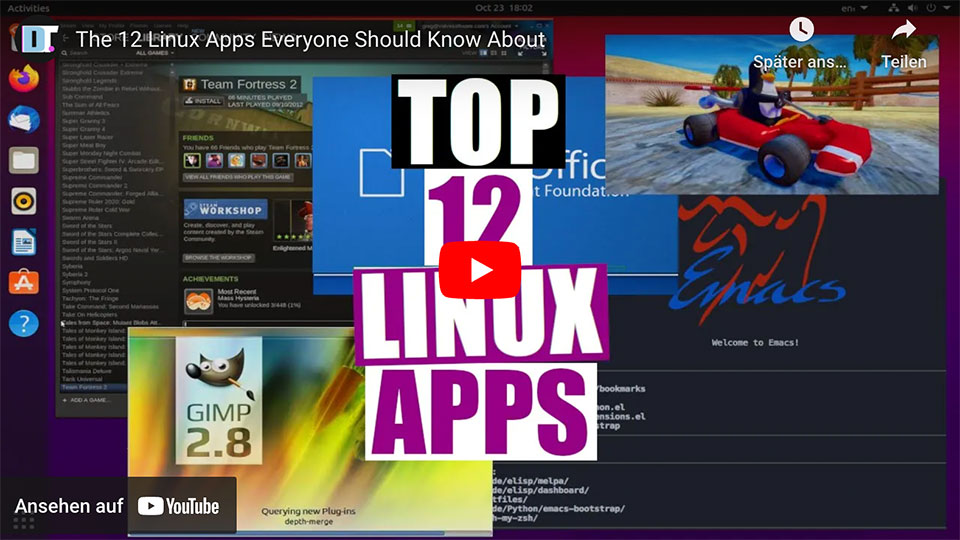Image resolution: width=960 pixels, height=540 pixels.
Task: Click the volume icon in the top bar
Action: 912,8
